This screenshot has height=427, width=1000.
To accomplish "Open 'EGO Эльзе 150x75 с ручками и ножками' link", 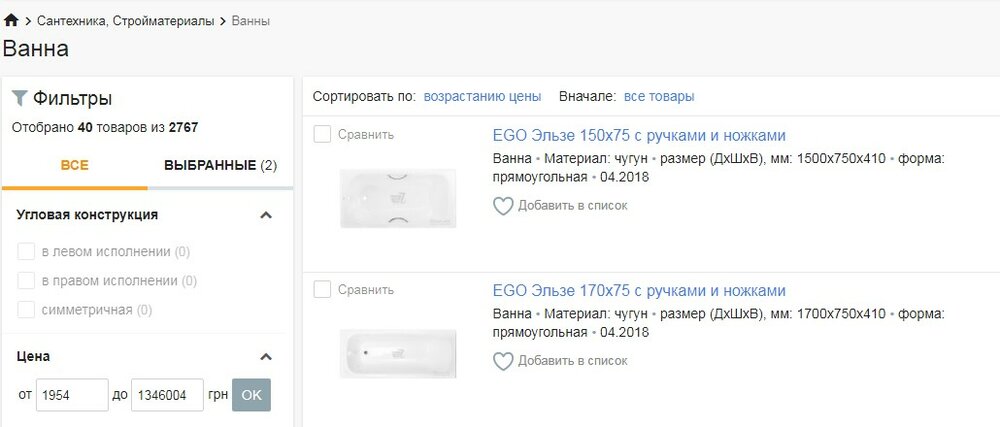I will pyautogui.click(x=639, y=136).
